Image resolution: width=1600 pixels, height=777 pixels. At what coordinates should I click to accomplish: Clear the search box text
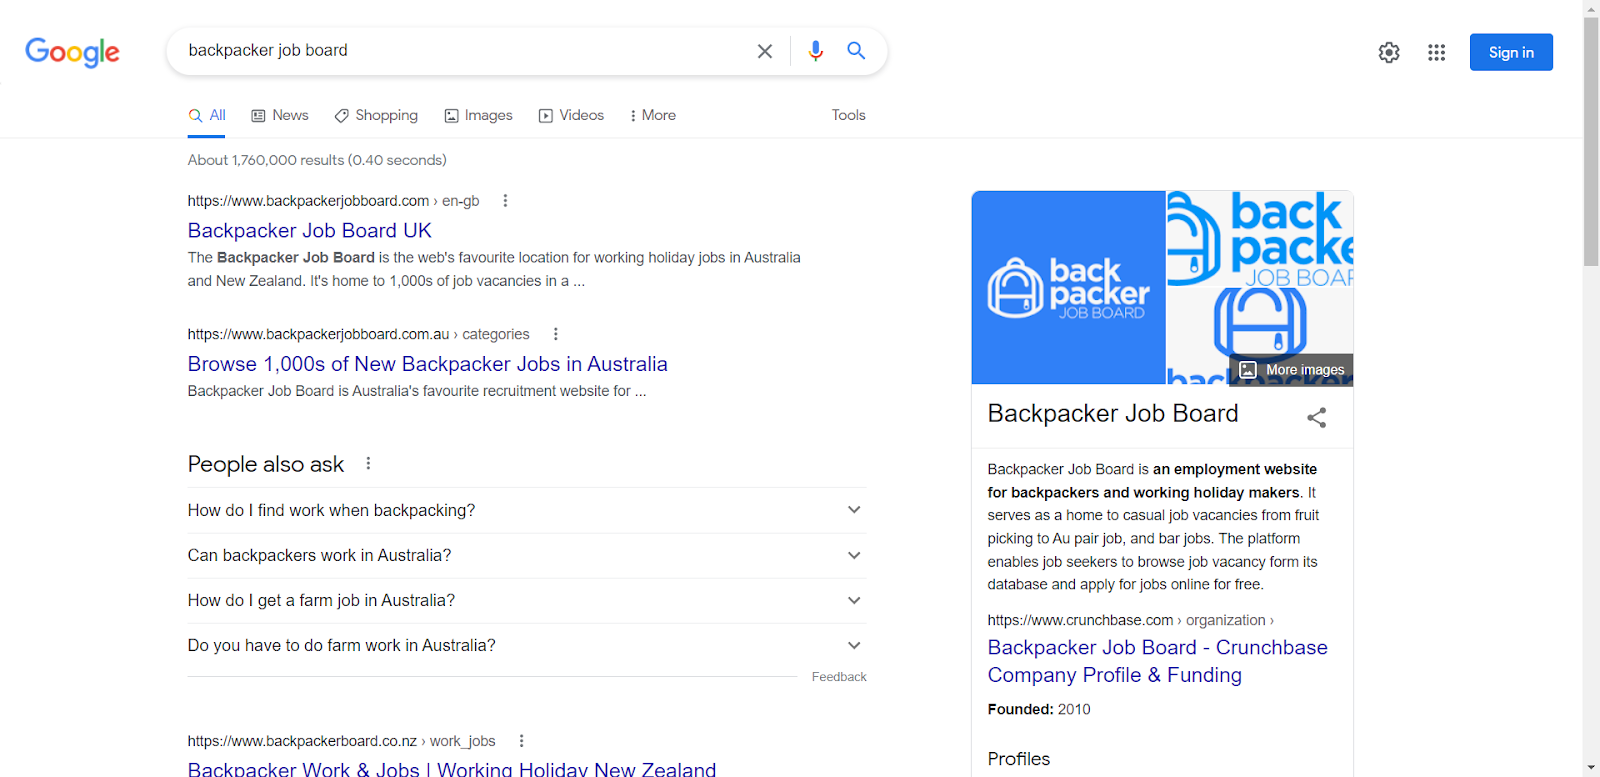(765, 51)
